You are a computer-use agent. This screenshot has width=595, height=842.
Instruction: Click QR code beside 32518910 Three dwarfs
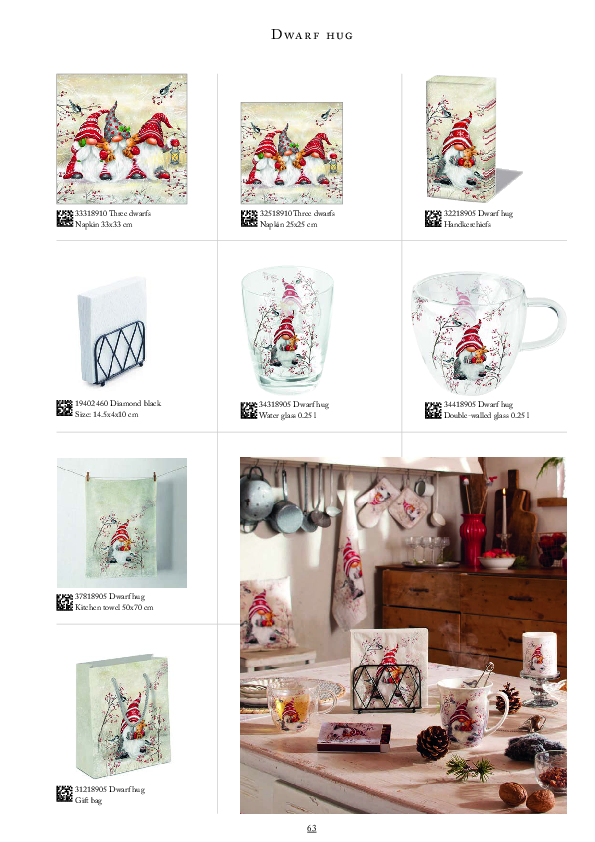249,219
